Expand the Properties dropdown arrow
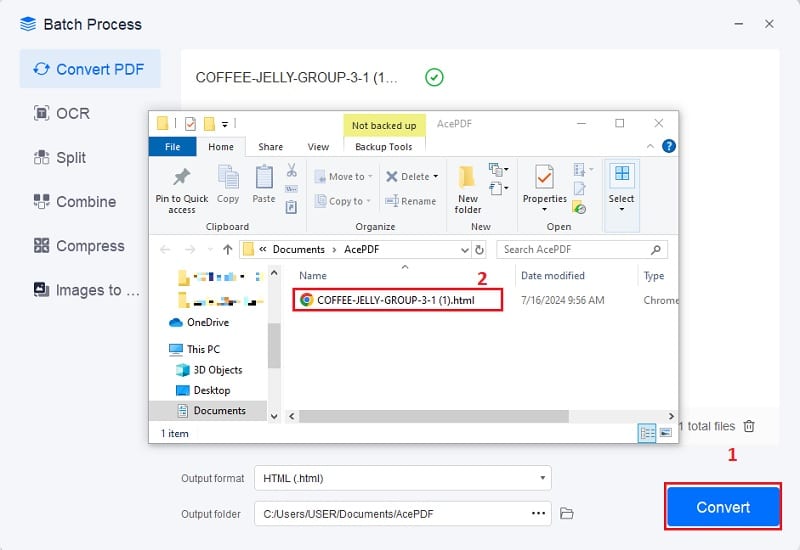Viewport: 800px width, 550px height. (x=544, y=210)
